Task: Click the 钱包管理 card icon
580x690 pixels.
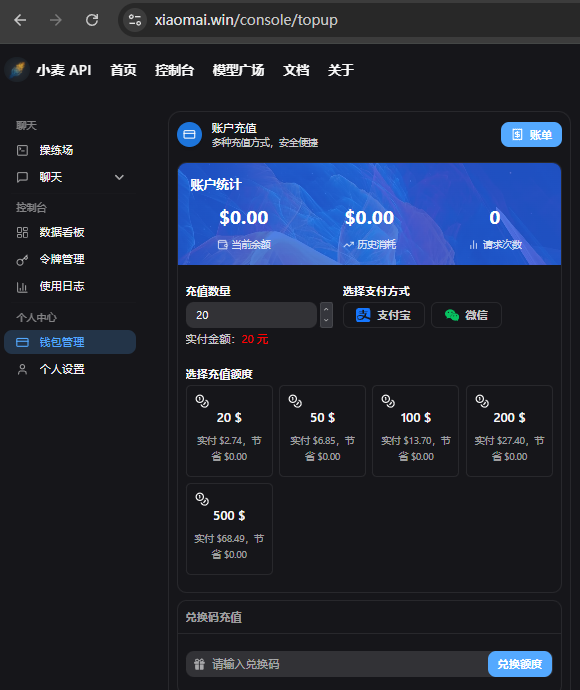Action: [x=22, y=342]
